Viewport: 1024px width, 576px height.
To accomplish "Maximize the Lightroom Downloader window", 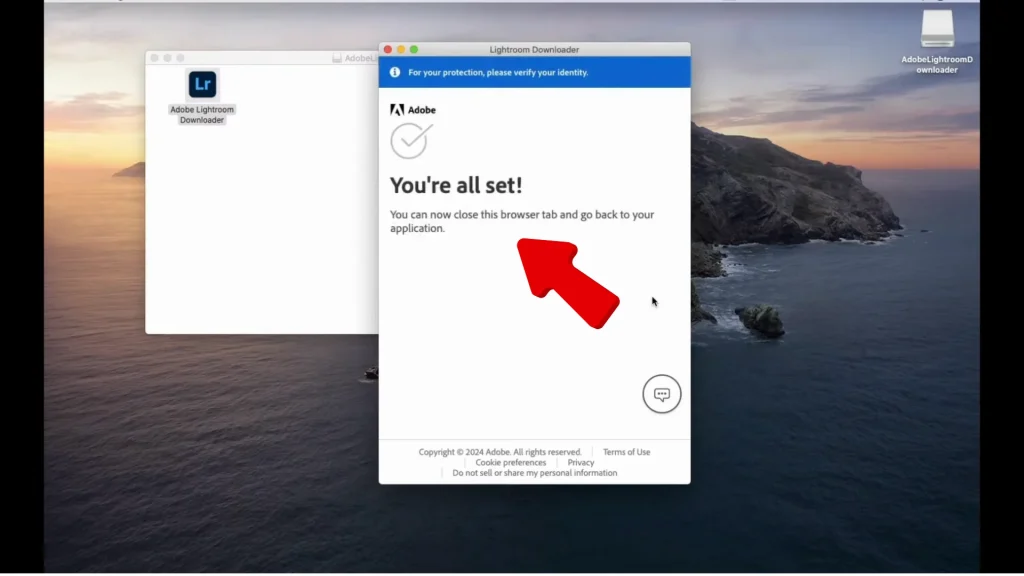I will [x=414, y=50].
